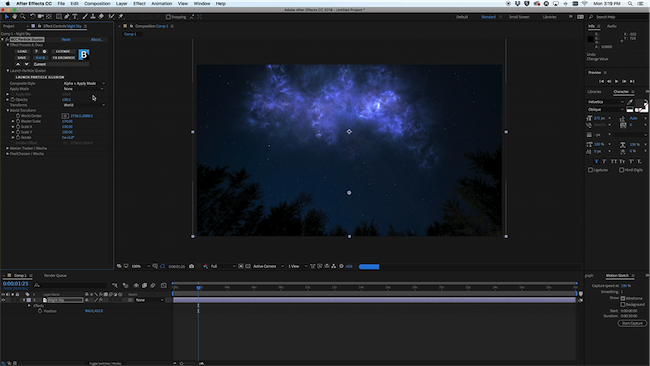Click the World Center crosshair picker
The image size is (650, 366).
click(65, 116)
